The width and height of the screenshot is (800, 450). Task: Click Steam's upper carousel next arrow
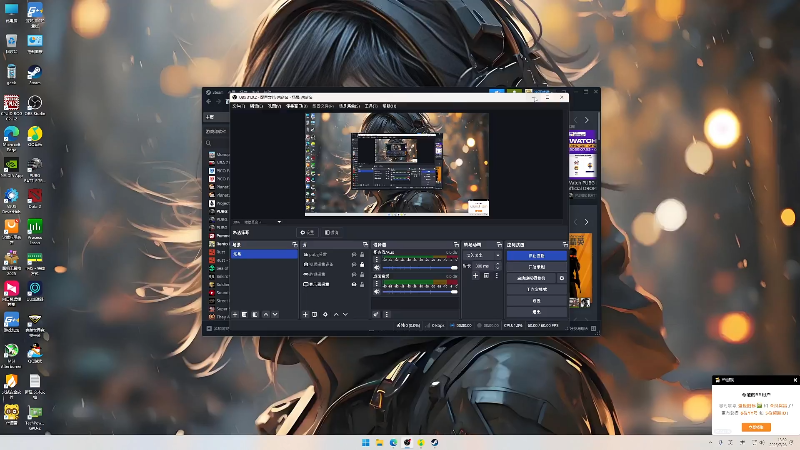pos(587,120)
